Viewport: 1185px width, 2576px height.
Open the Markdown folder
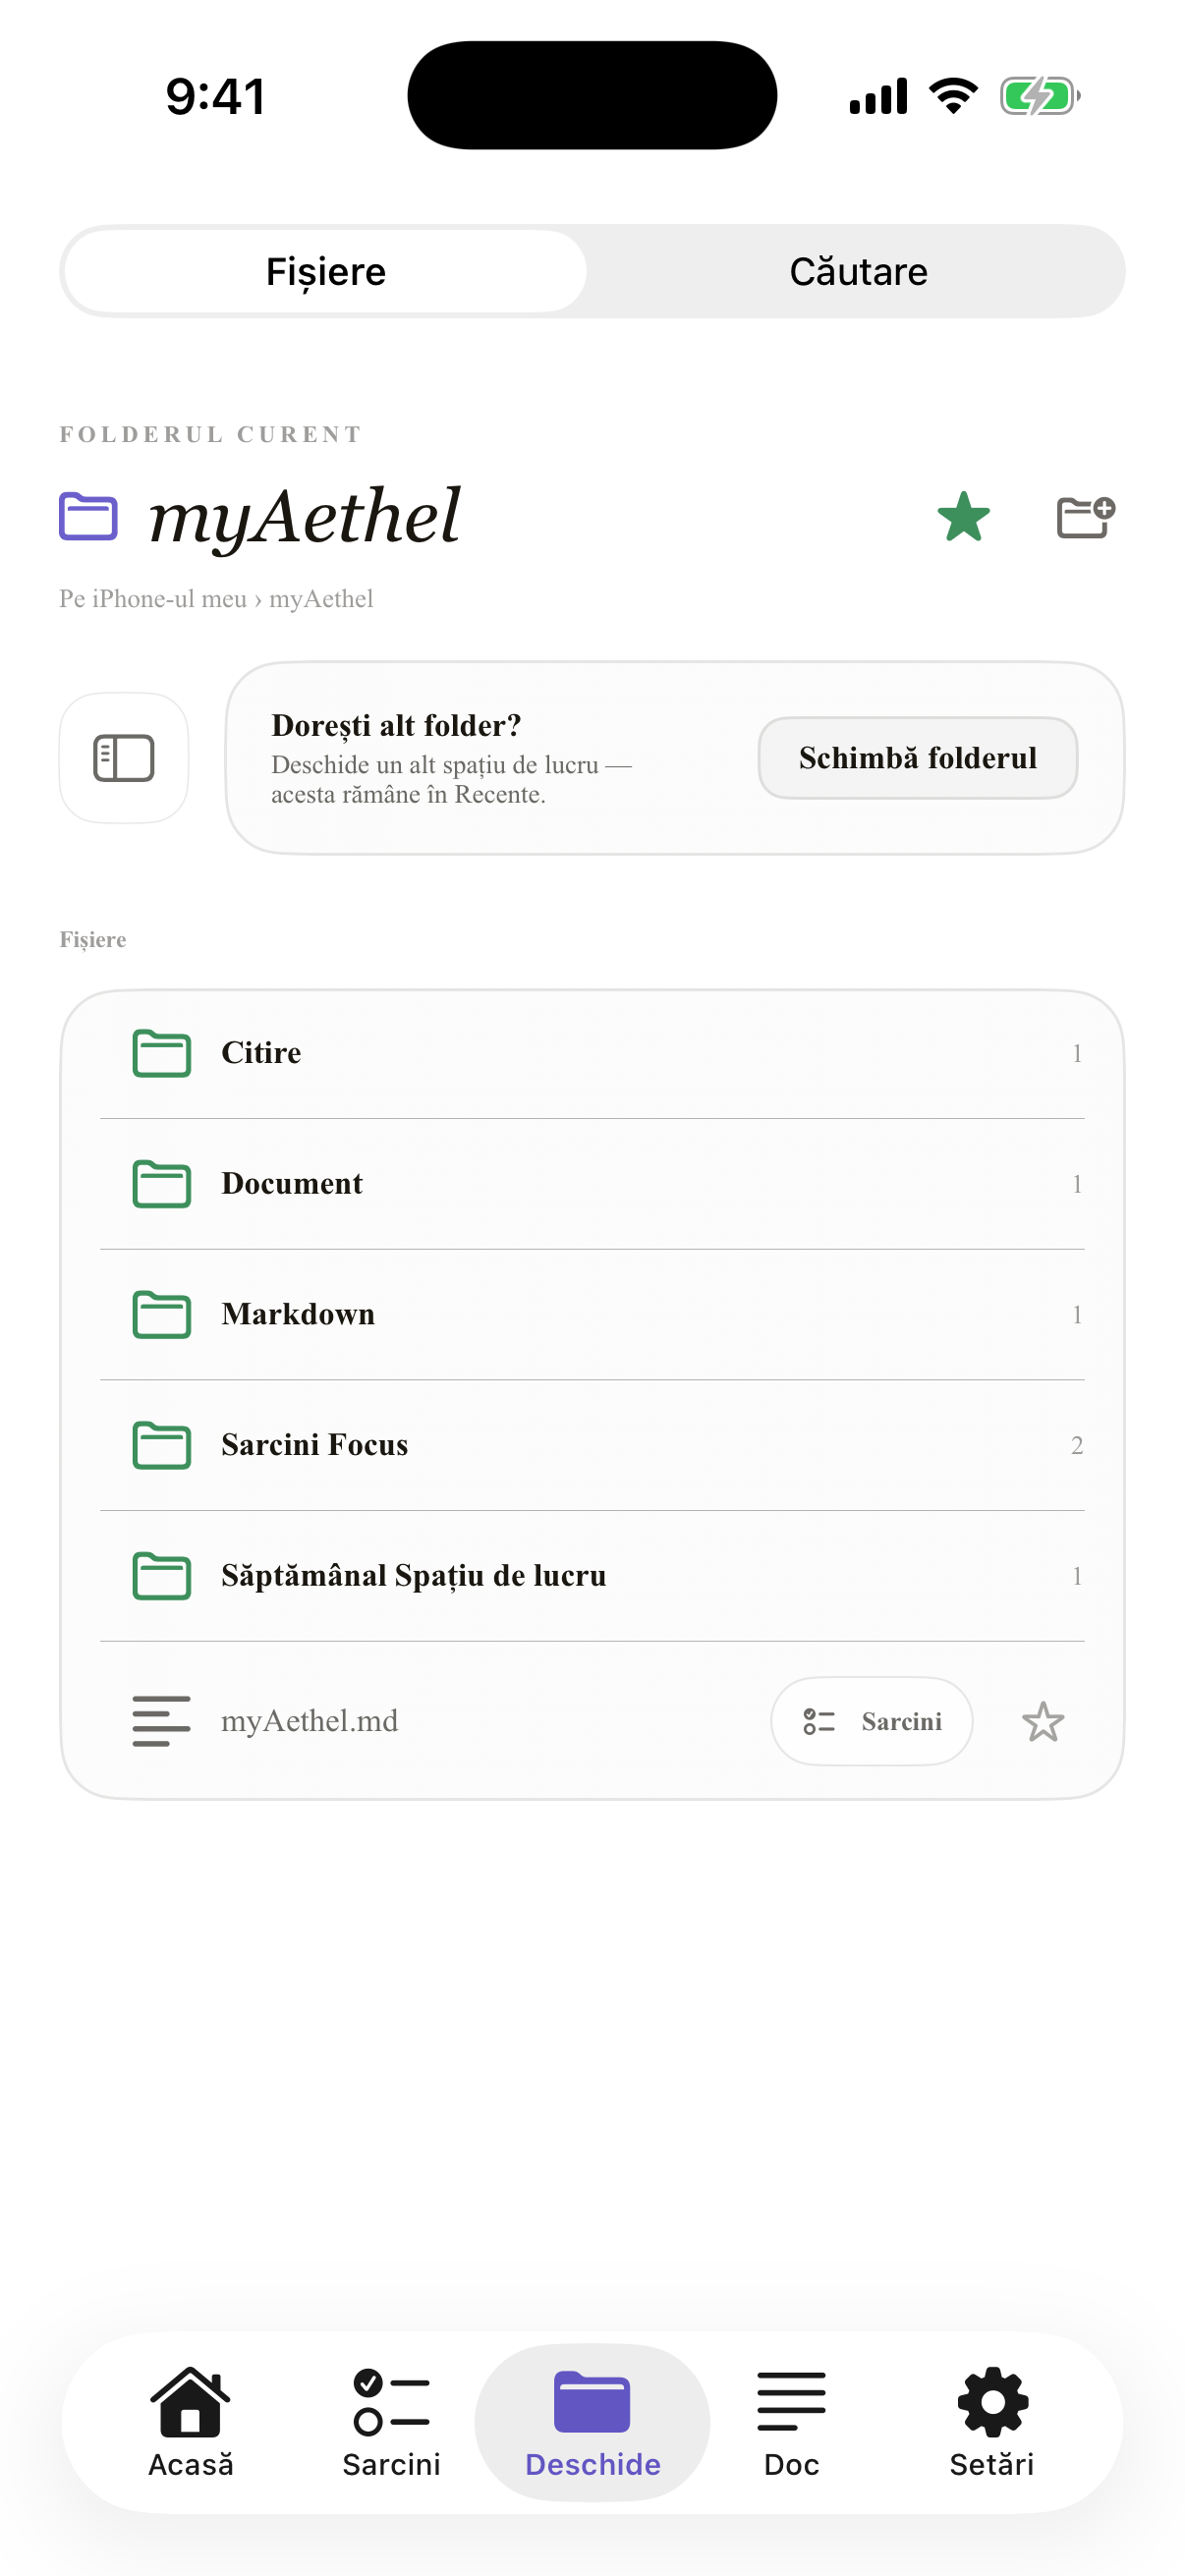pos(592,1315)
